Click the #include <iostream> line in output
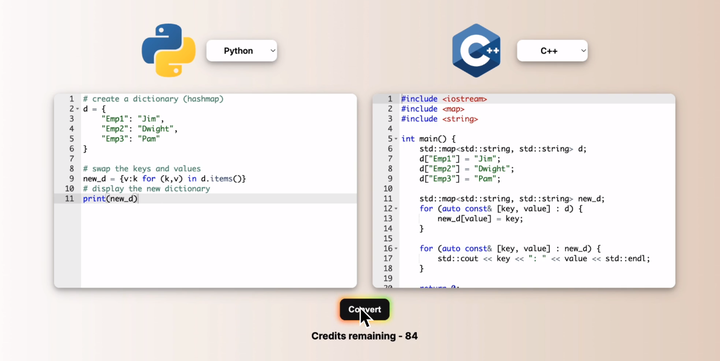 click(444, 99)
